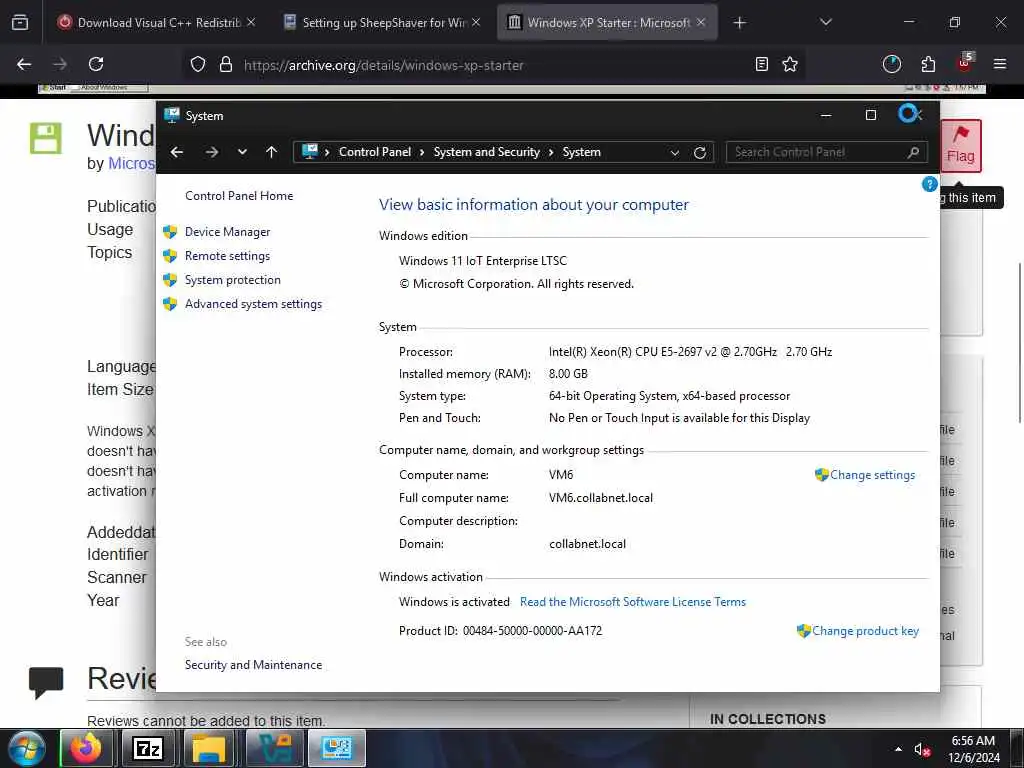Open the taskbar app beside File Explorer
The image size is (1024, 768).
[x=275, y=748]
